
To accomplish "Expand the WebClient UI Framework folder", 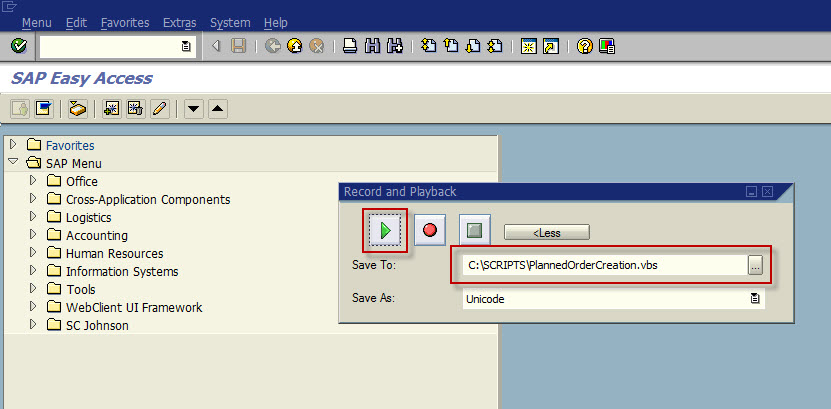I will click(33, 306).
